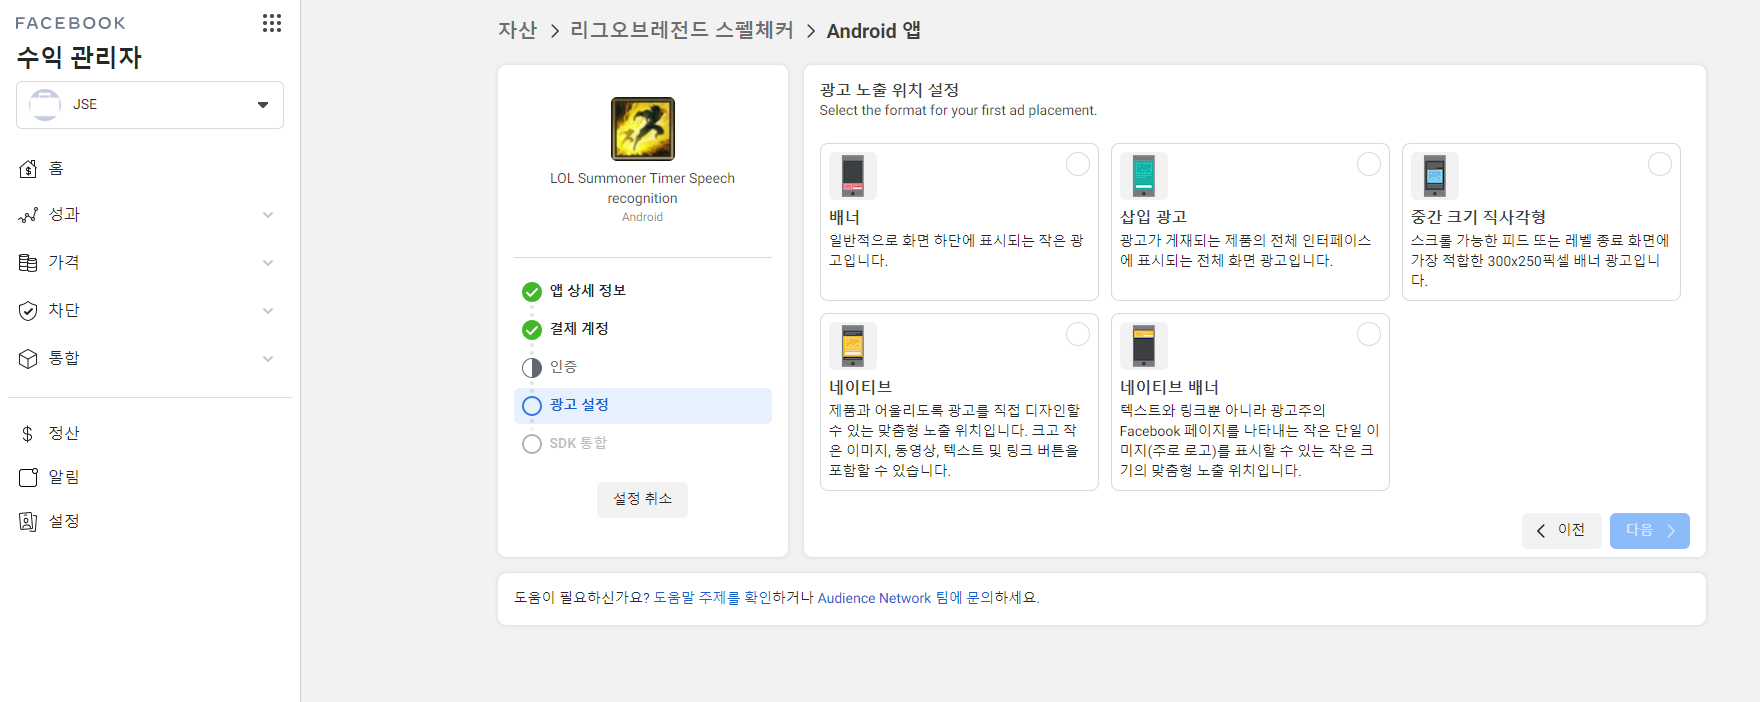This screenshot has width=1760, height=702.
Task: Click the 설정 settings icon
Action: pyautogui.click(x=28, y=522)
